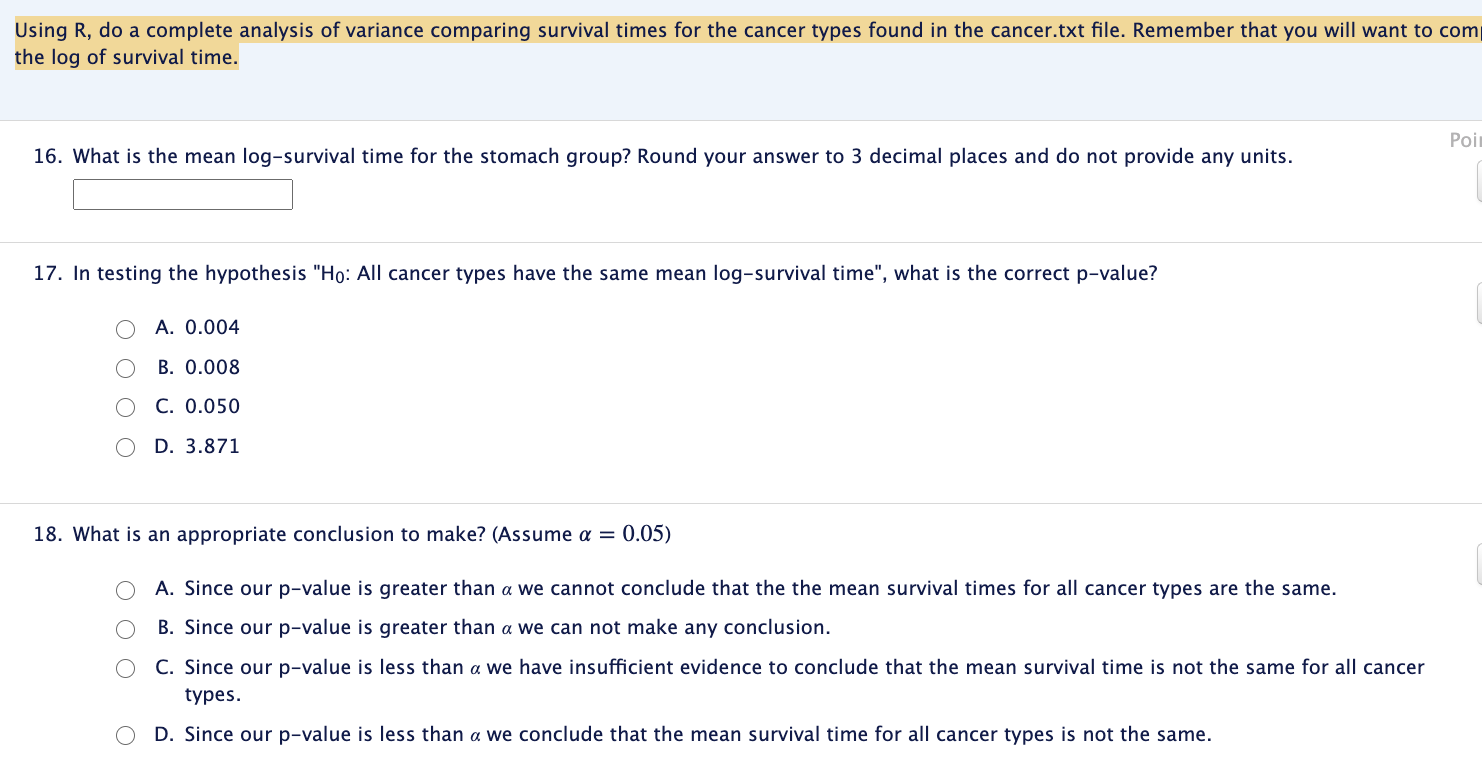Viewport: 1482px width, 773px height.
Task: Pick the 0.050 radio button
Action: 125,408
